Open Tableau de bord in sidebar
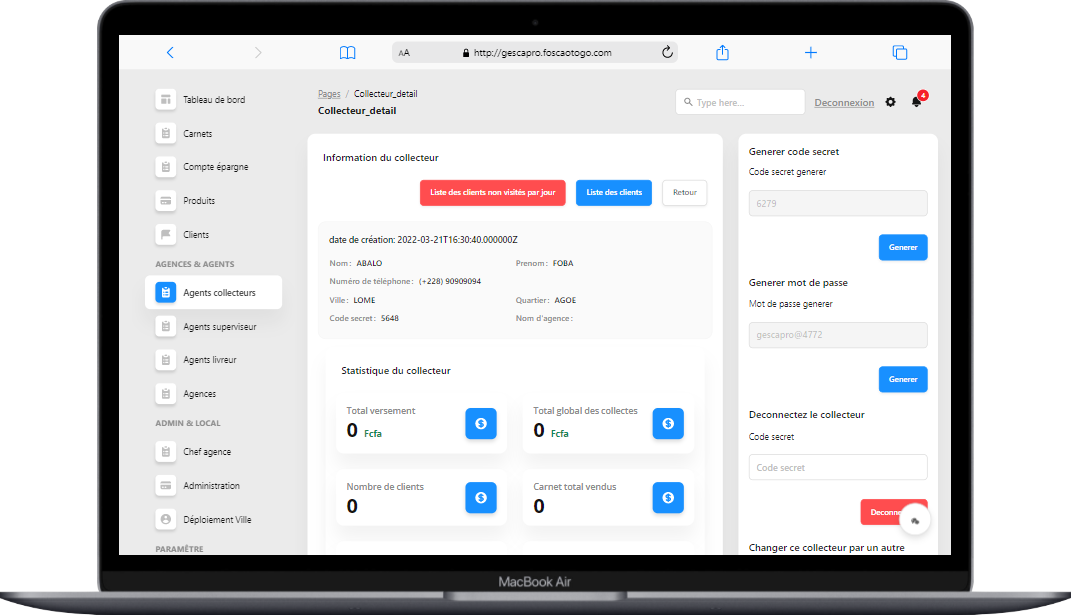 [x=213, y=100]
